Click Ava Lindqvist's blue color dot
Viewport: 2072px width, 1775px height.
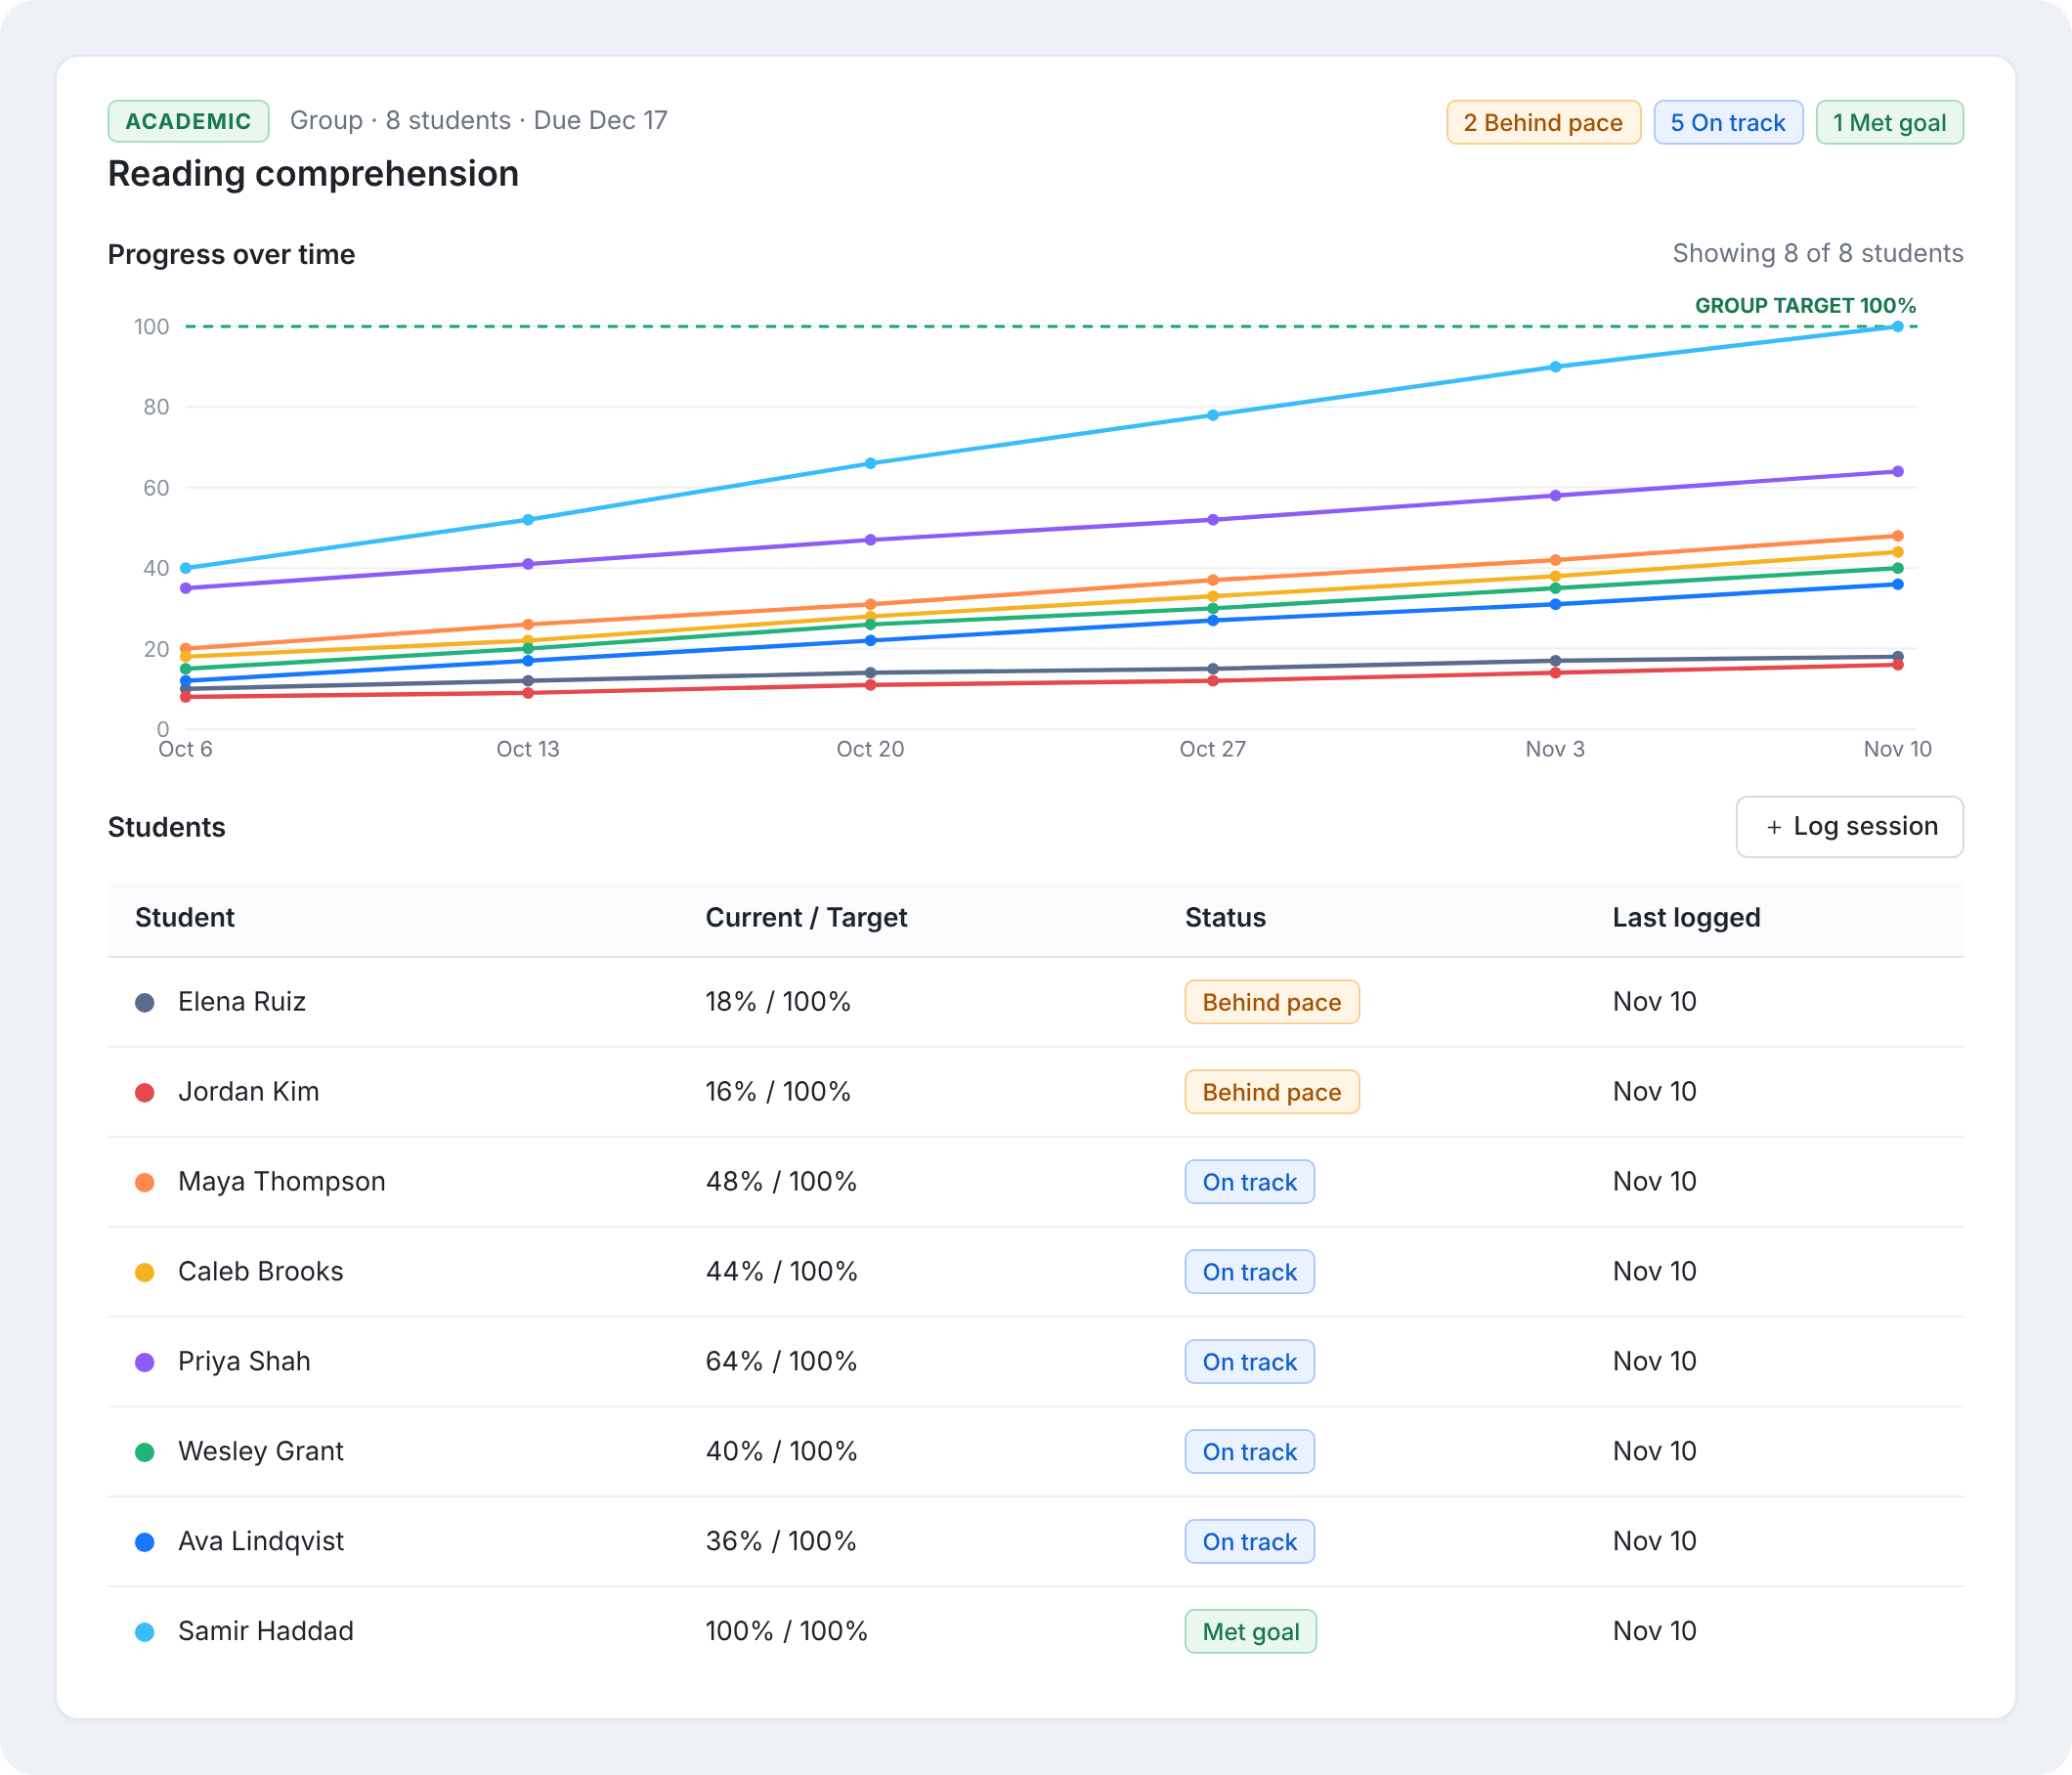(145, 1542)
